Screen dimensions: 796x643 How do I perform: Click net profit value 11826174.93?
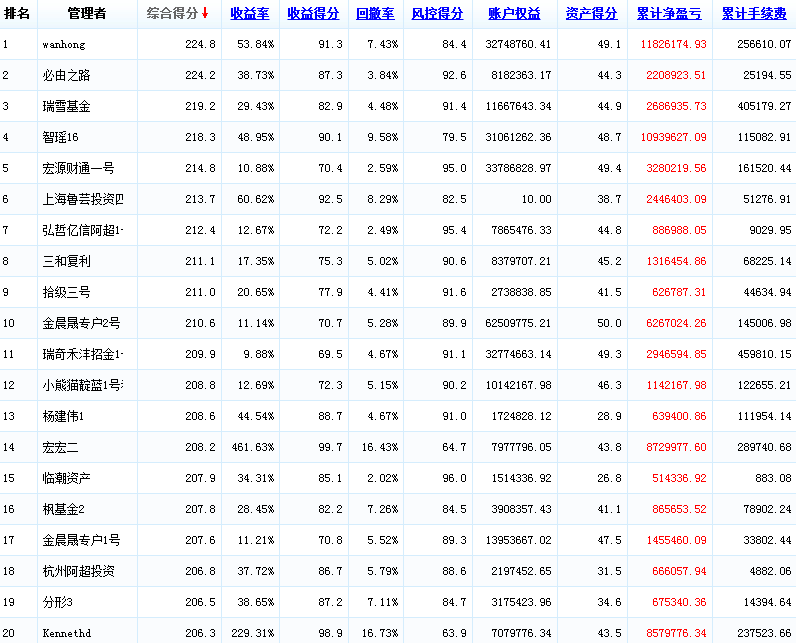673,44
